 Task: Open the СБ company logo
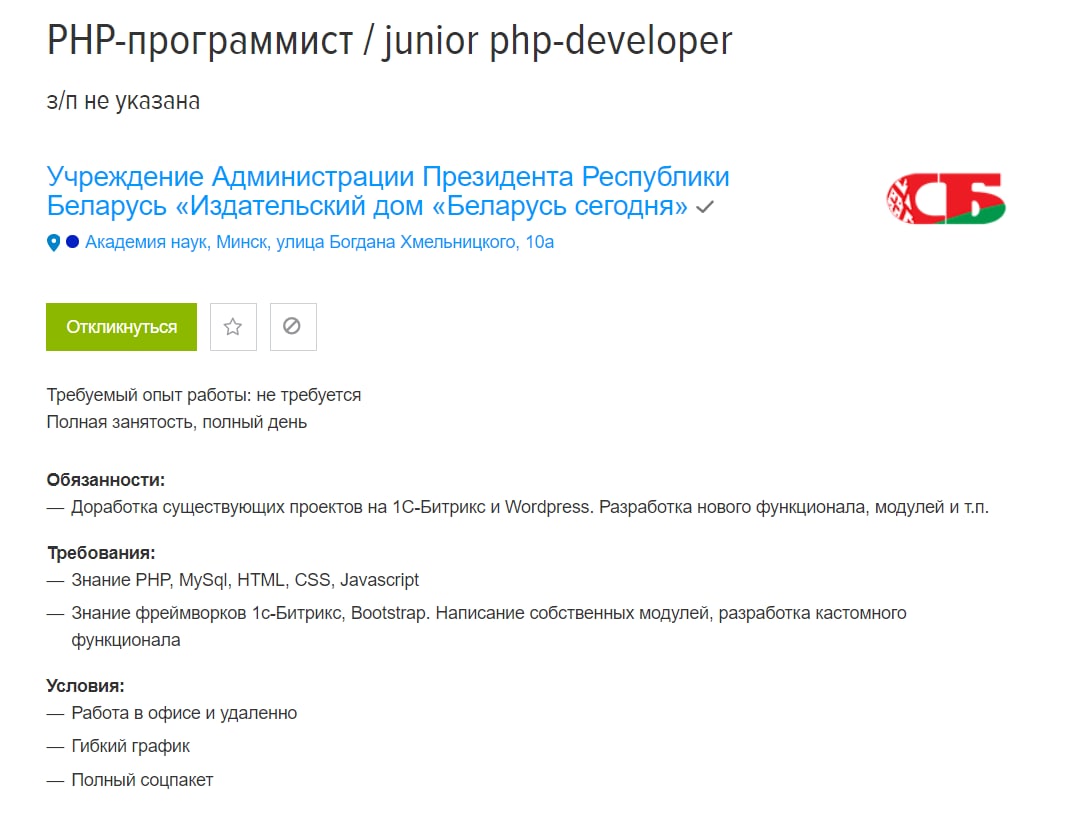point(946,199)
